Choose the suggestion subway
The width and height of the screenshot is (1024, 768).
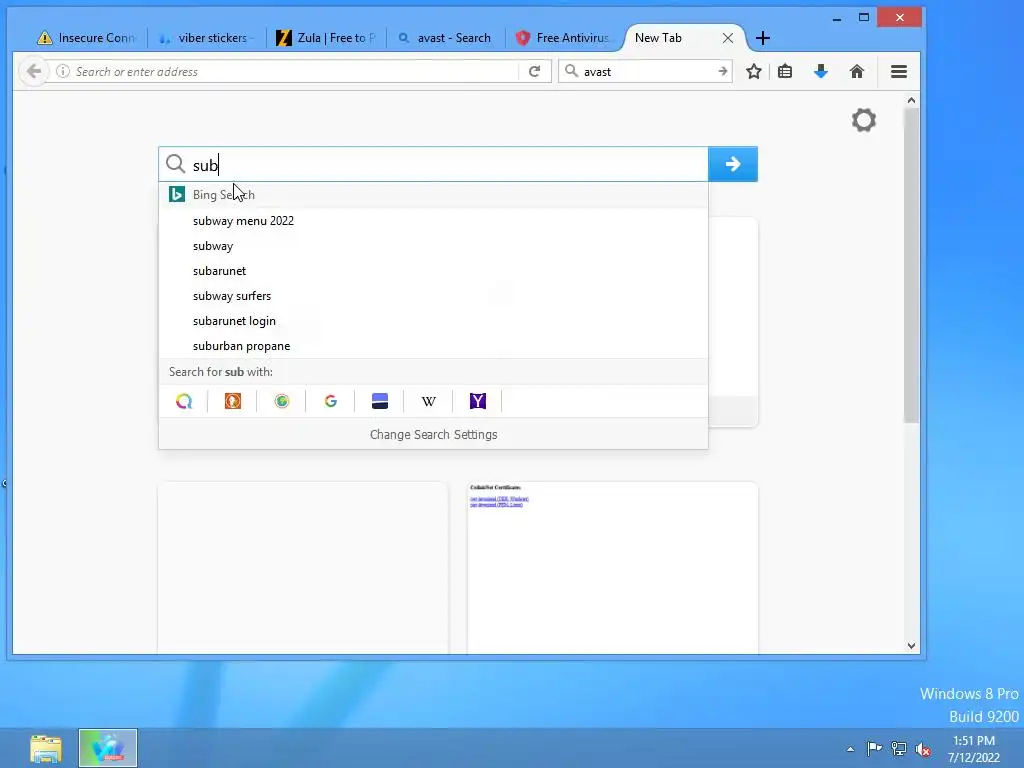click(433, 246)
